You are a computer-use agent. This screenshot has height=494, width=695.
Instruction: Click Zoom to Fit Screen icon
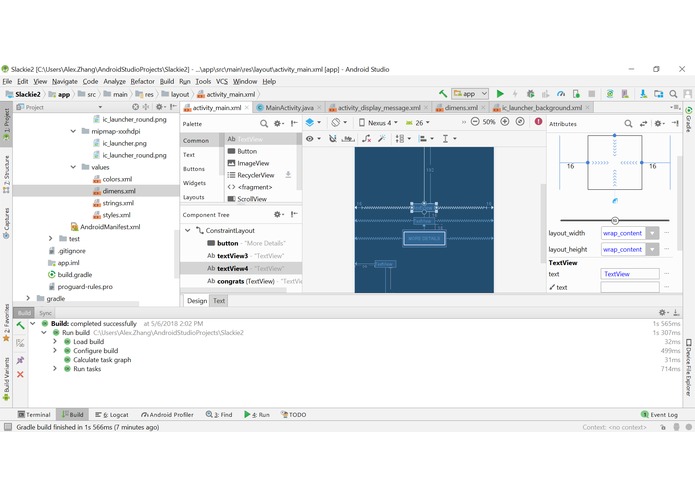(x=520, y=121)
